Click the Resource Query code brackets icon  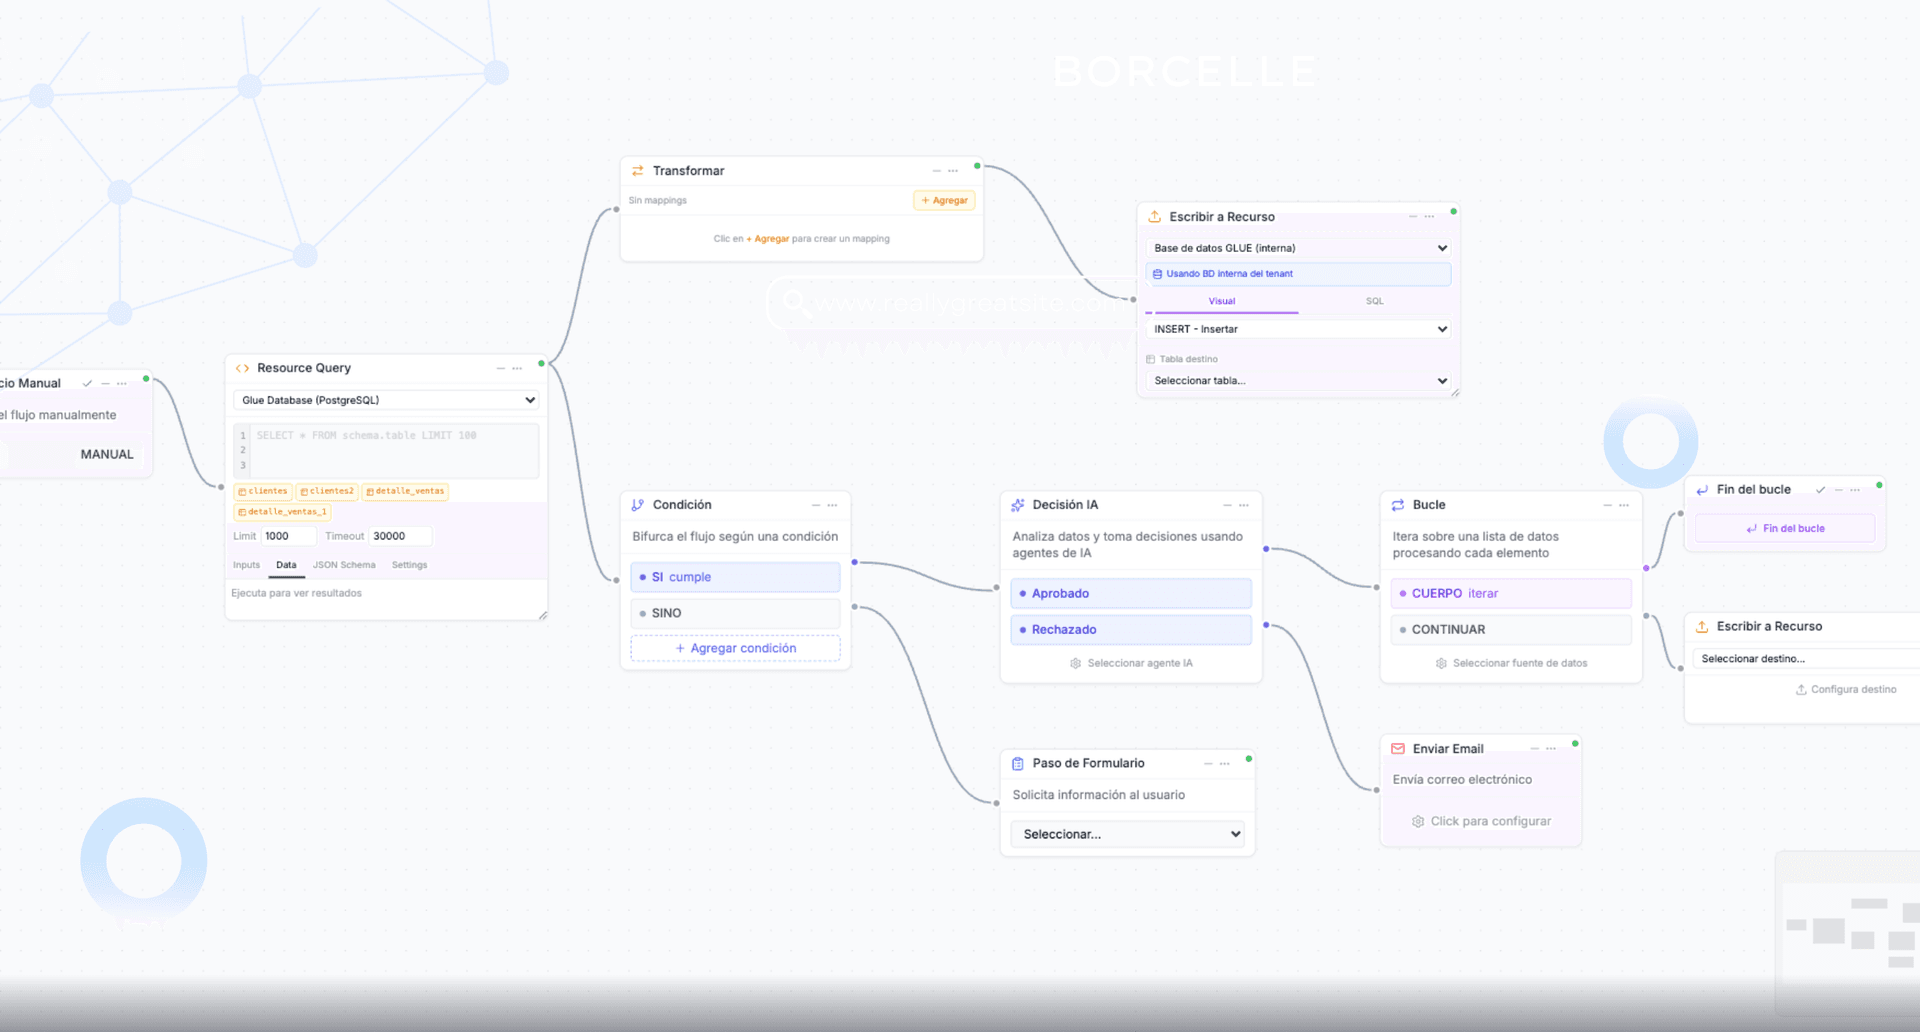[x=241, y=367]
